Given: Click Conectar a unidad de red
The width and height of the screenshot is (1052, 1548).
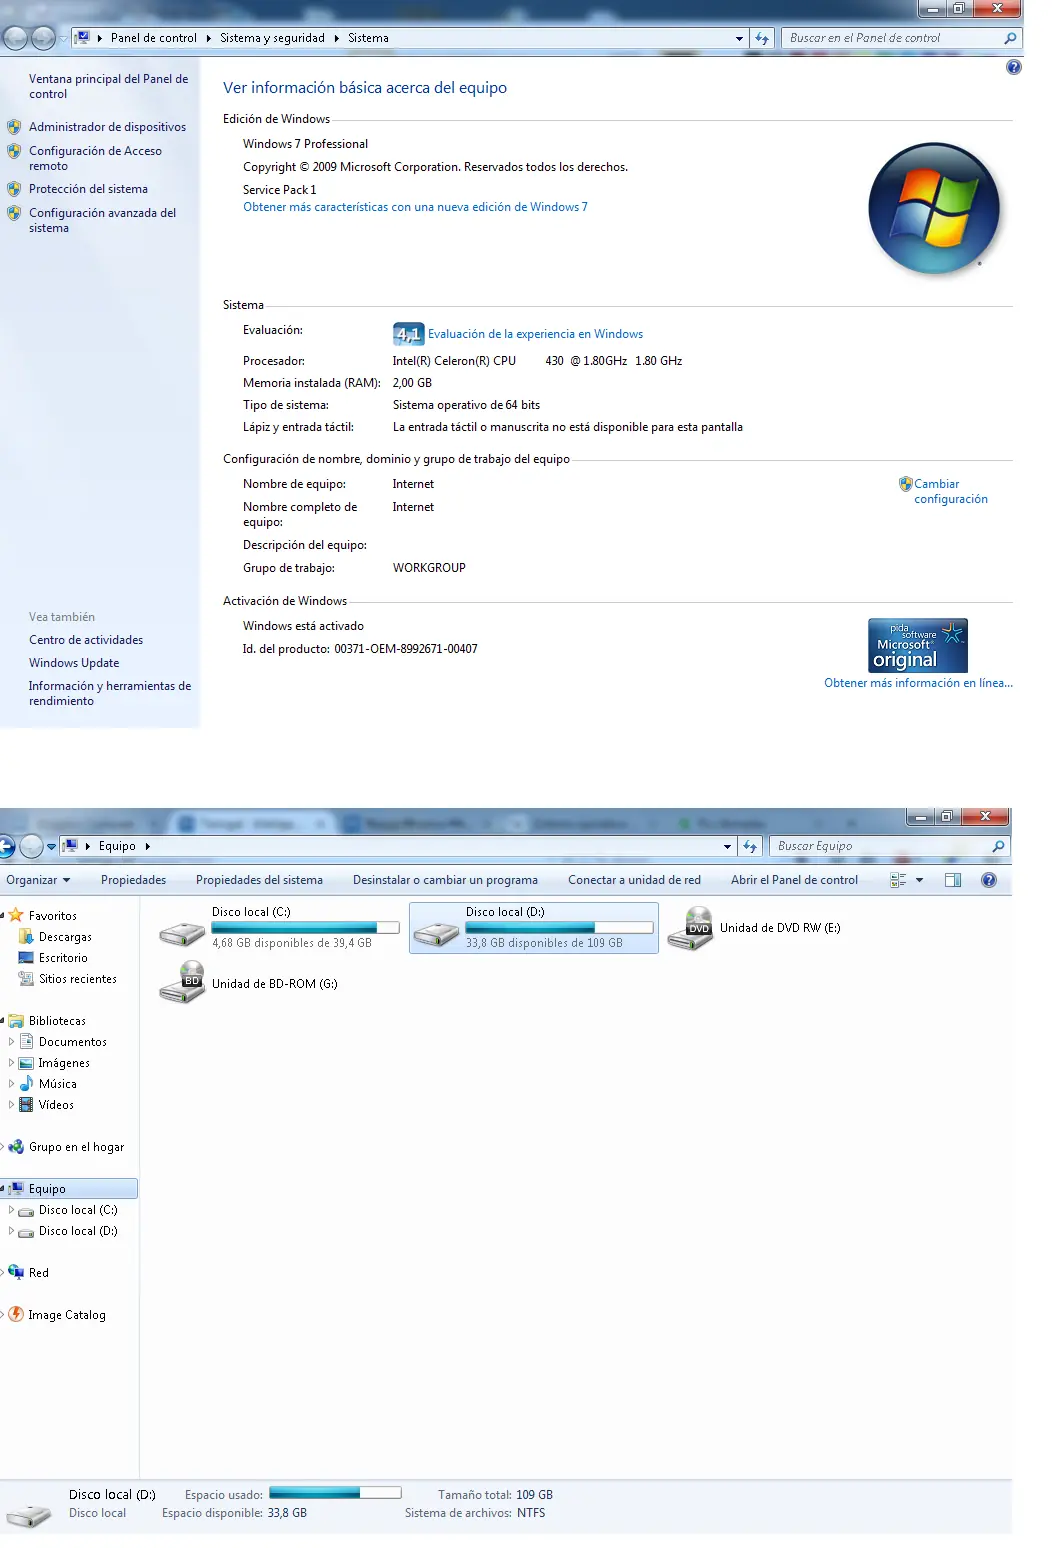Looking at the screenshot, I should pyautogui.click(x=634, y=880).
